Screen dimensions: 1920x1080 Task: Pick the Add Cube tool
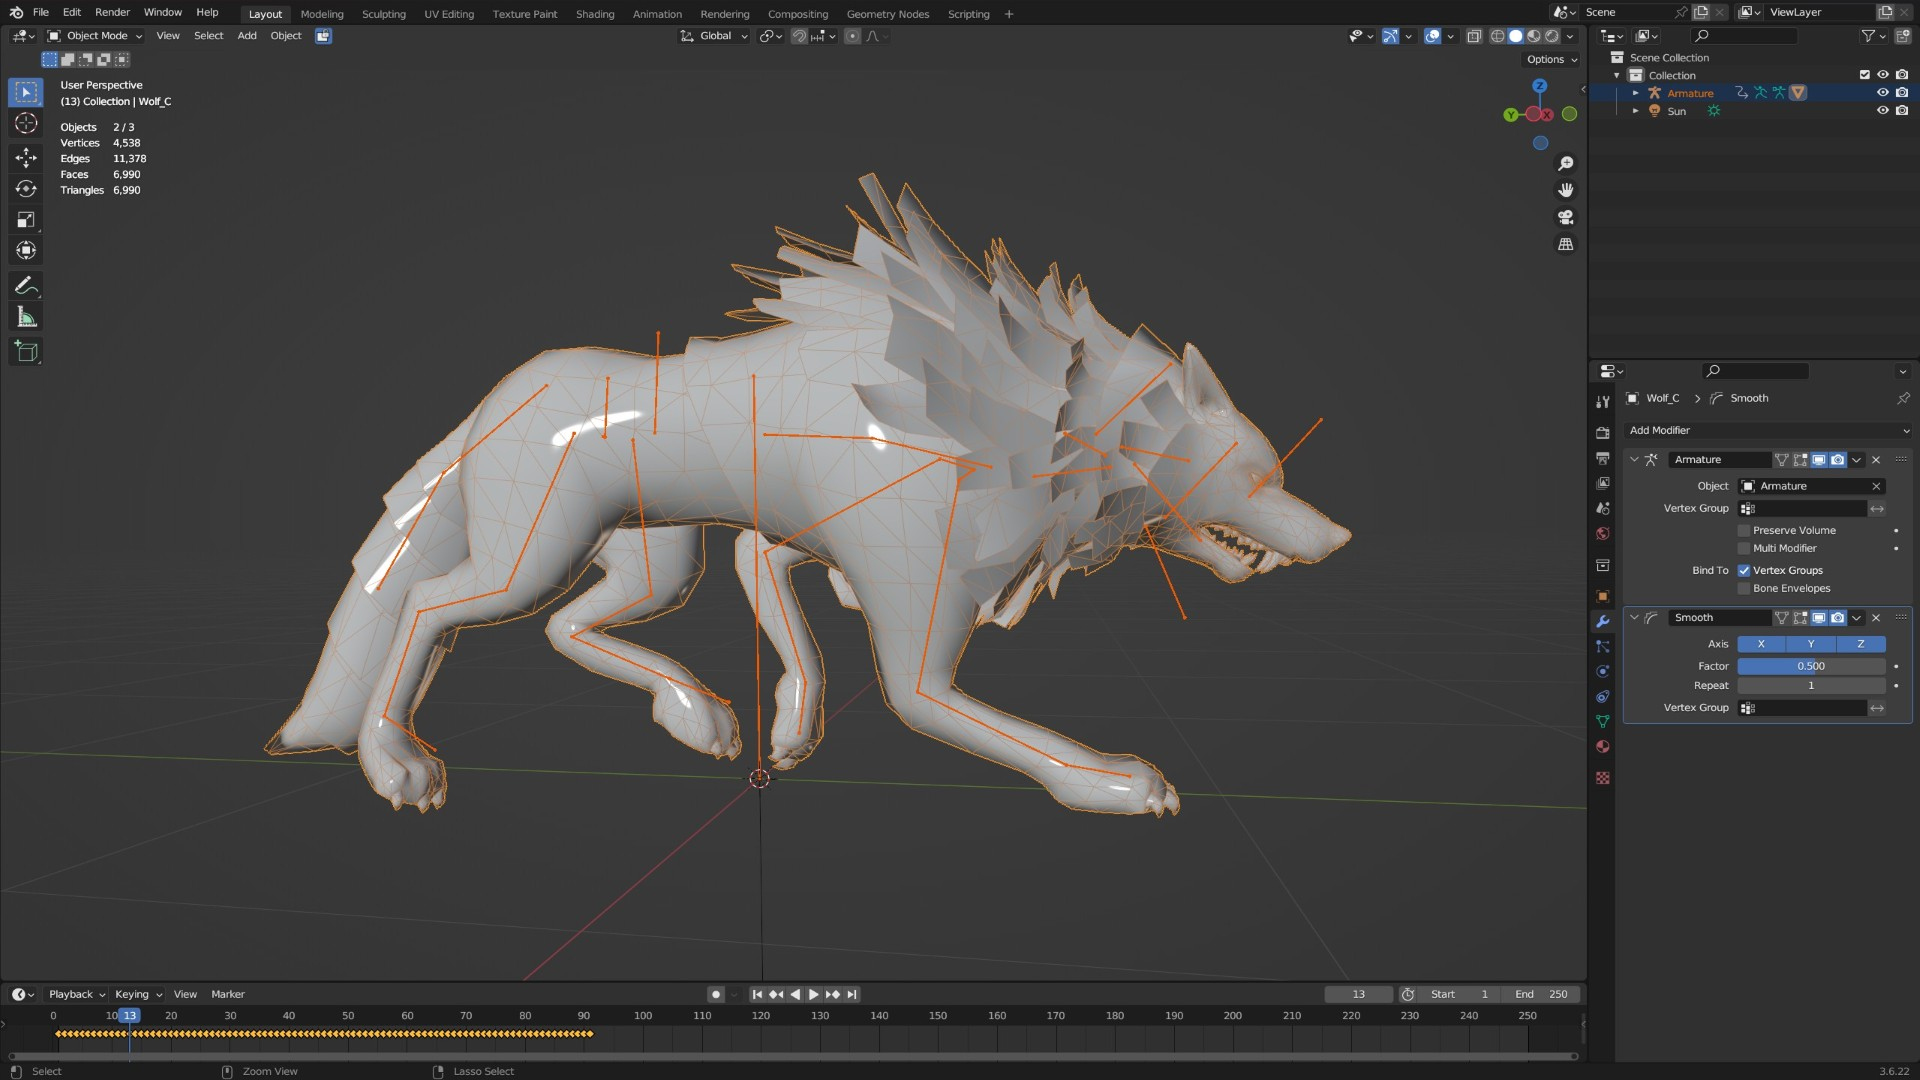26,351
